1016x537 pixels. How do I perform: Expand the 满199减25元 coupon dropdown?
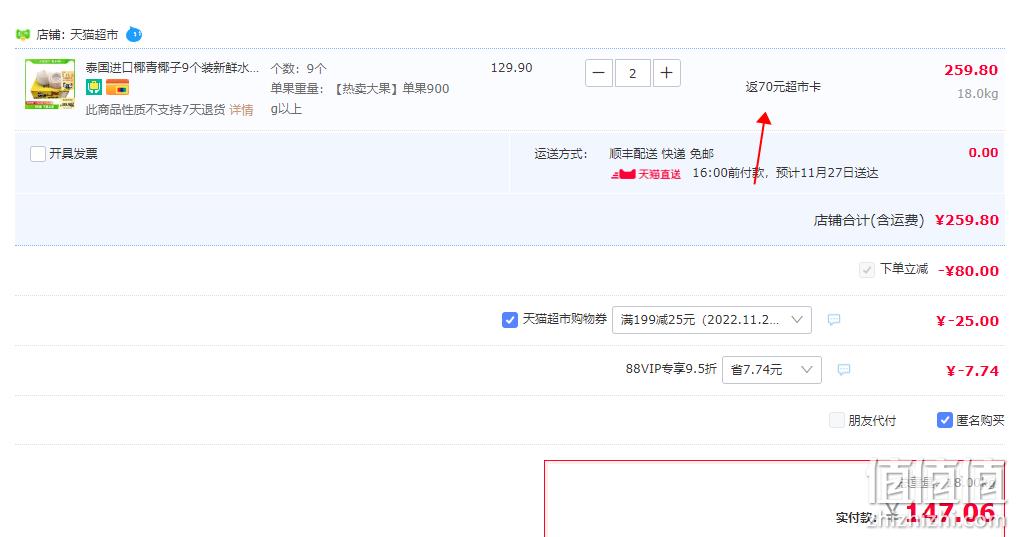[711, 320]
